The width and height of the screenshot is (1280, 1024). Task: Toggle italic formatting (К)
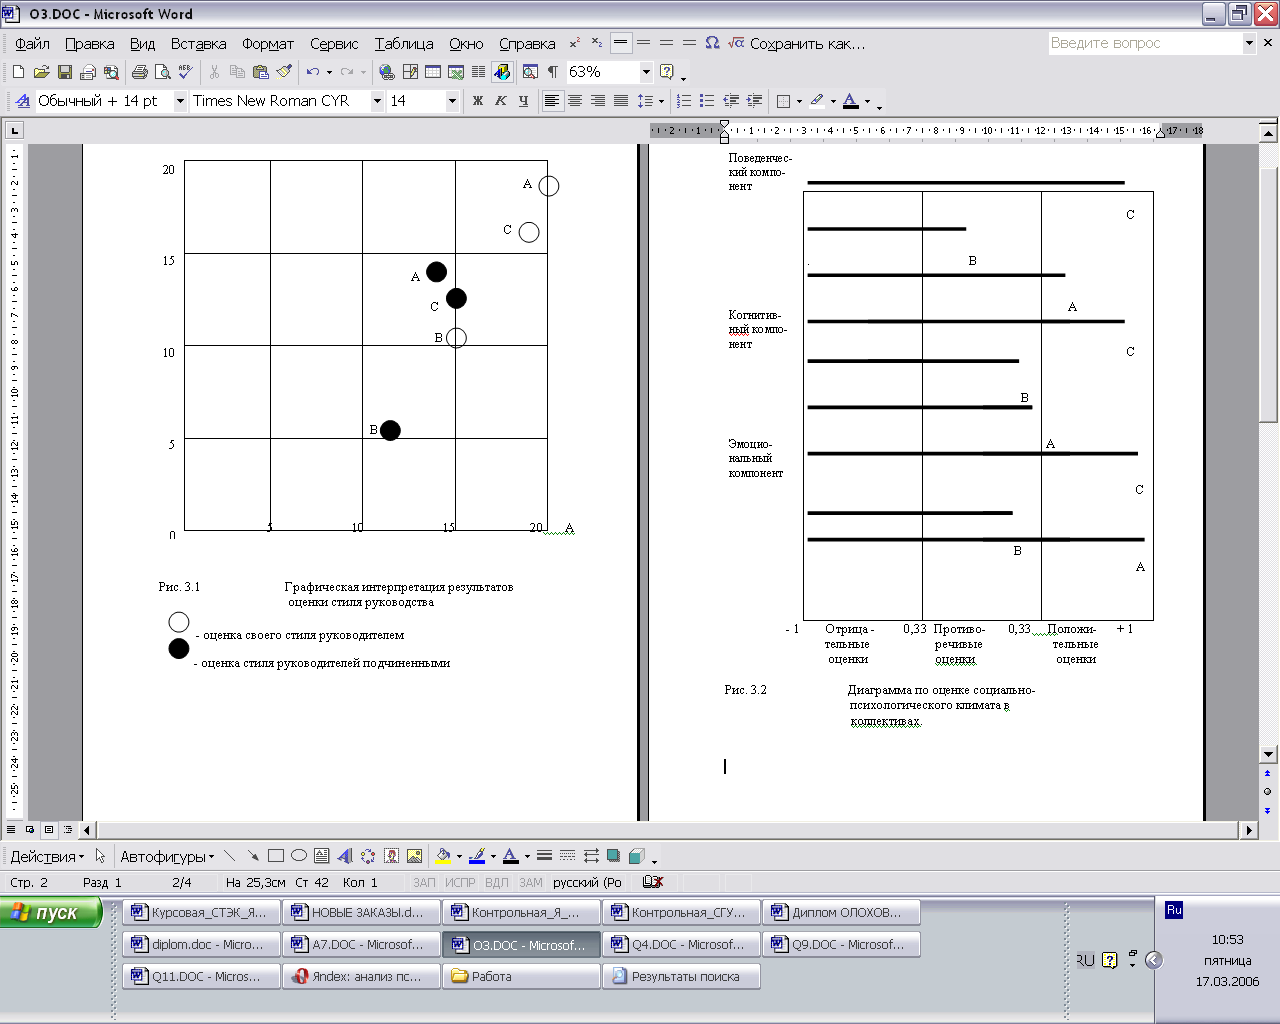[x=500, y=101]
